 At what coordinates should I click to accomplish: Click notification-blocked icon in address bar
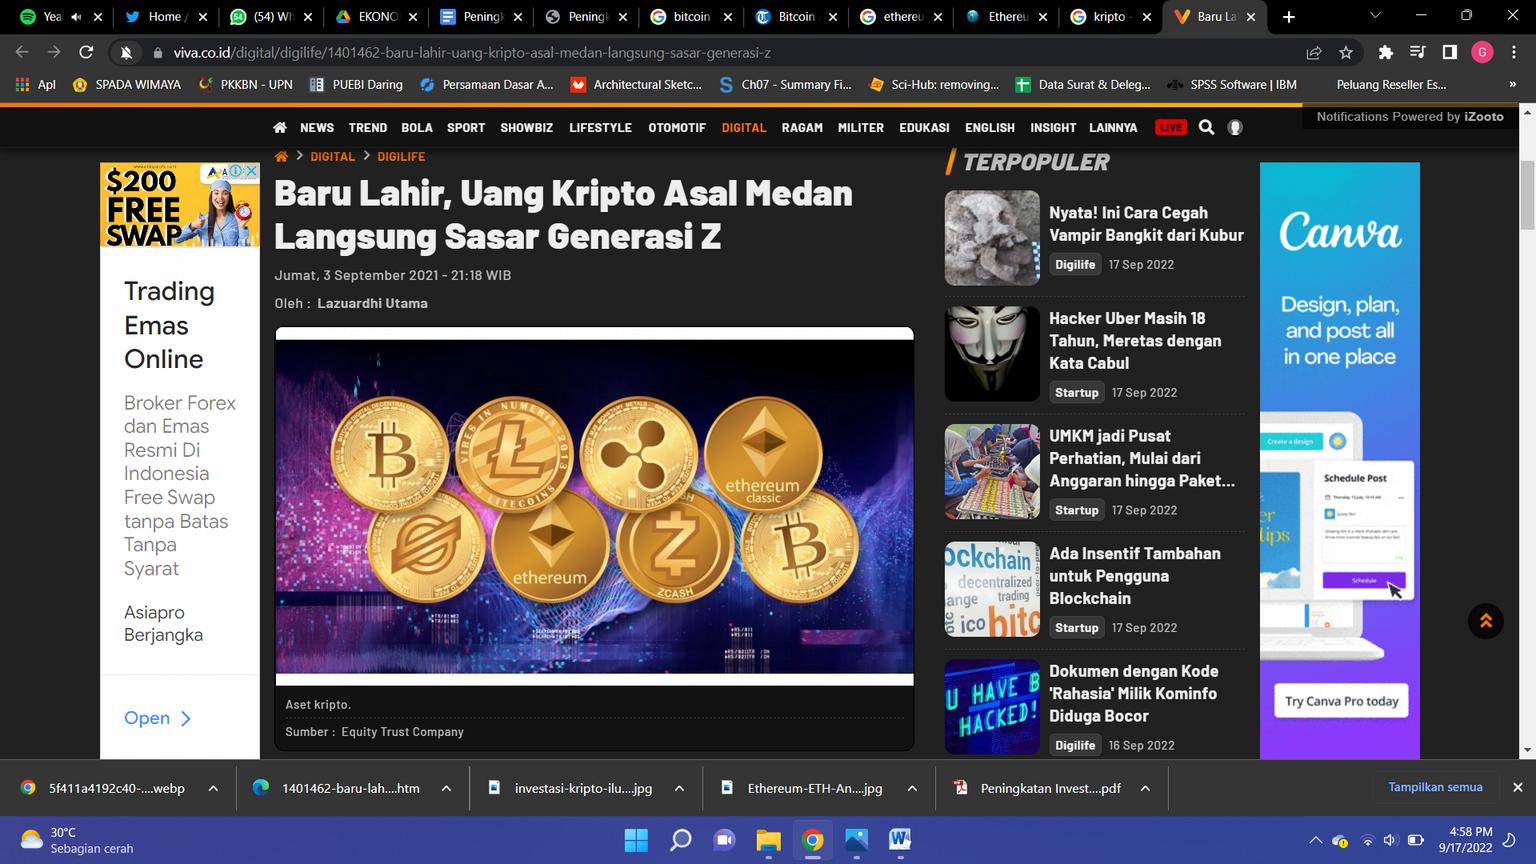[126, 52]
